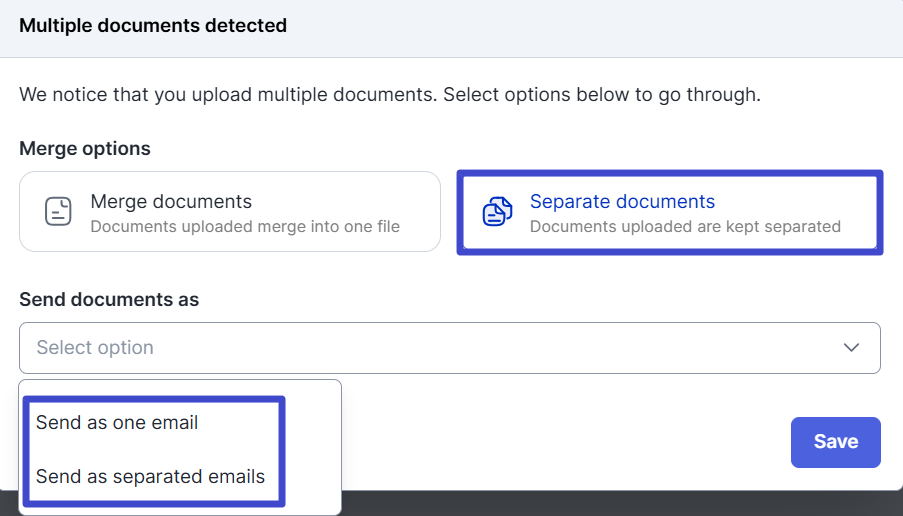Expand the Send documents as chevron arrow

point(851,348)
